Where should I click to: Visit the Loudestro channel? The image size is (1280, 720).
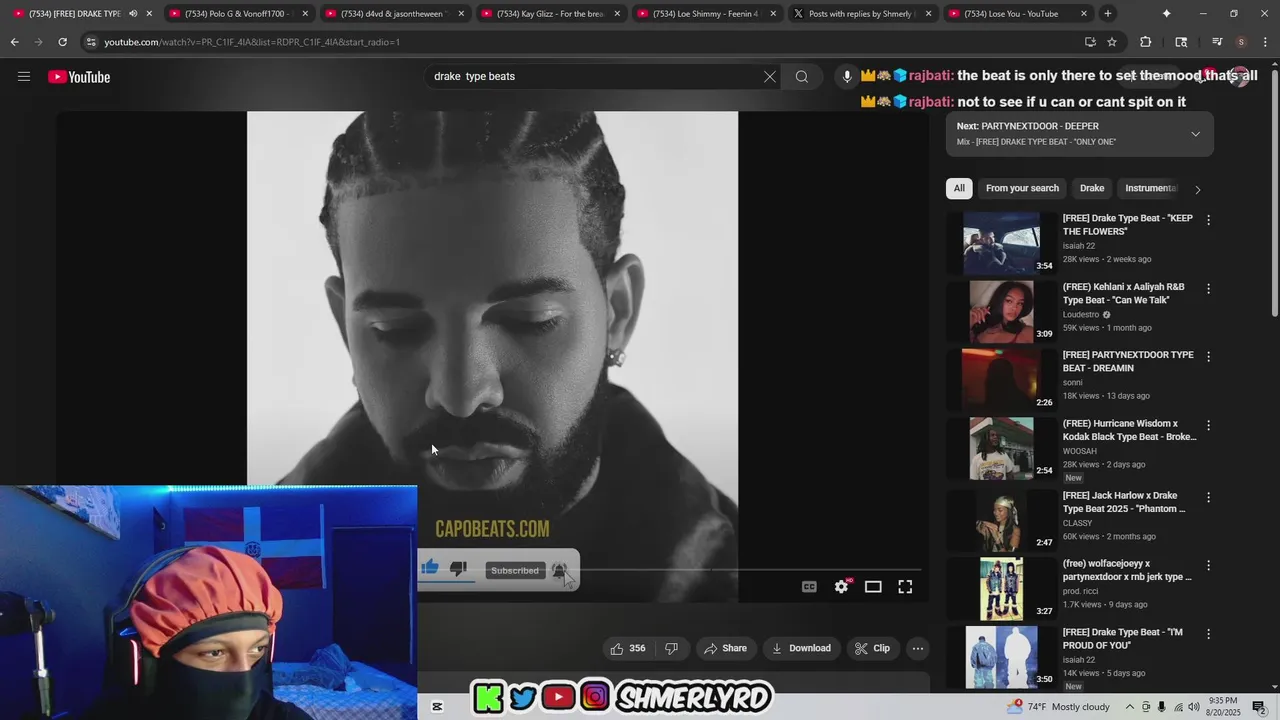pos(1081,314)
